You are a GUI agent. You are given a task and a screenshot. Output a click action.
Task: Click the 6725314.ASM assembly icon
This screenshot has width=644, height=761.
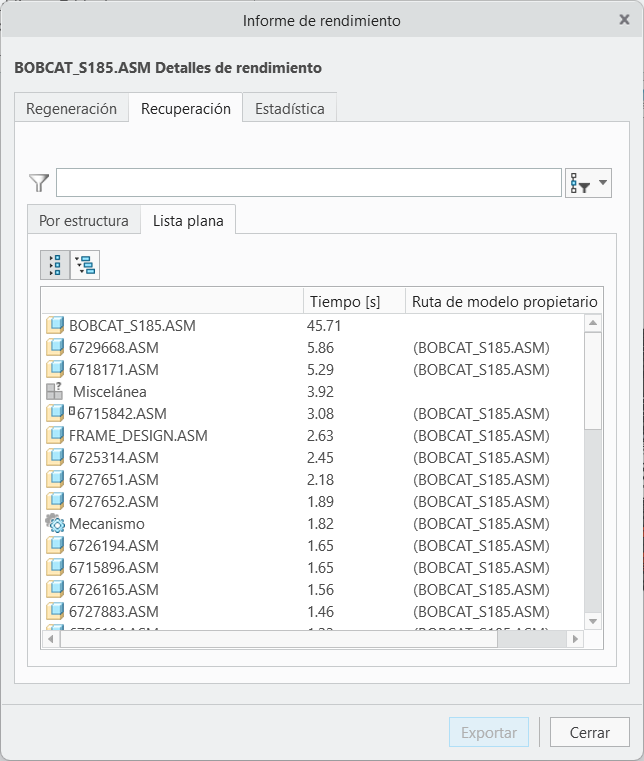point(55,457)
